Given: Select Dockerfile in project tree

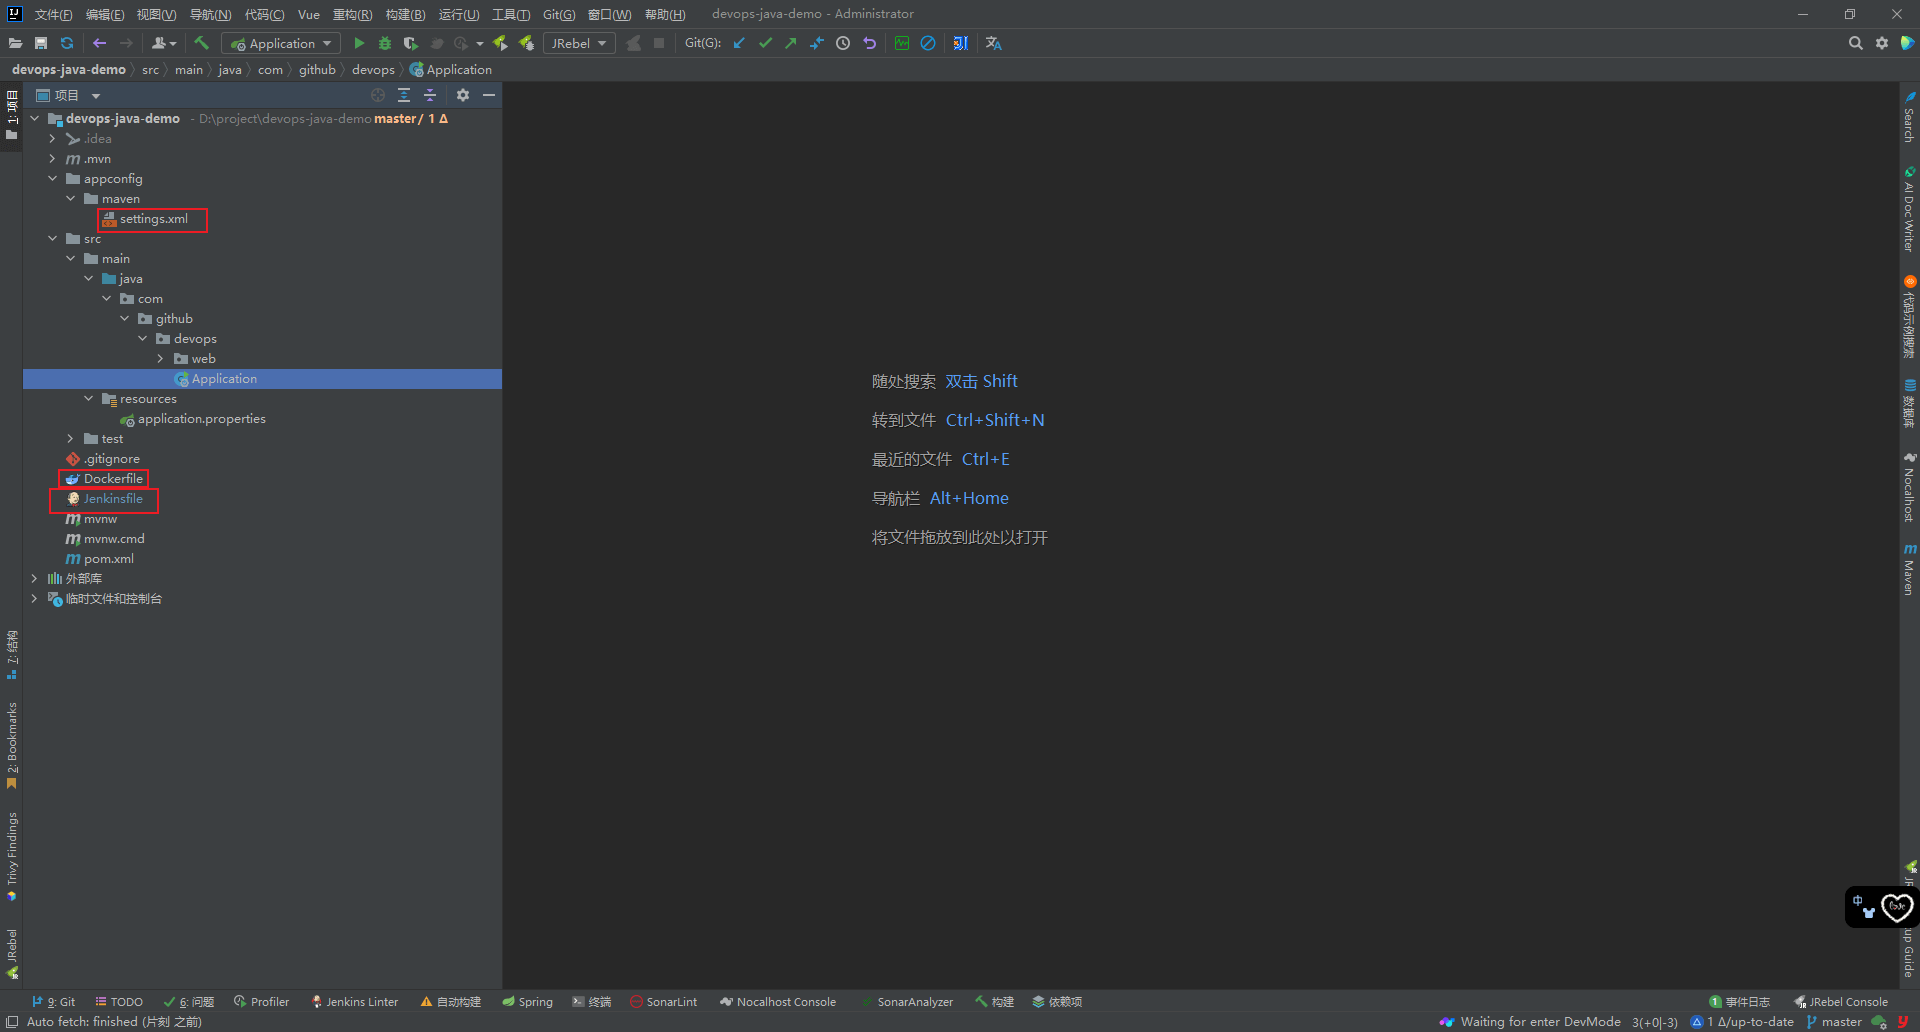Looking at the screenshot, I should click(113, 479).
